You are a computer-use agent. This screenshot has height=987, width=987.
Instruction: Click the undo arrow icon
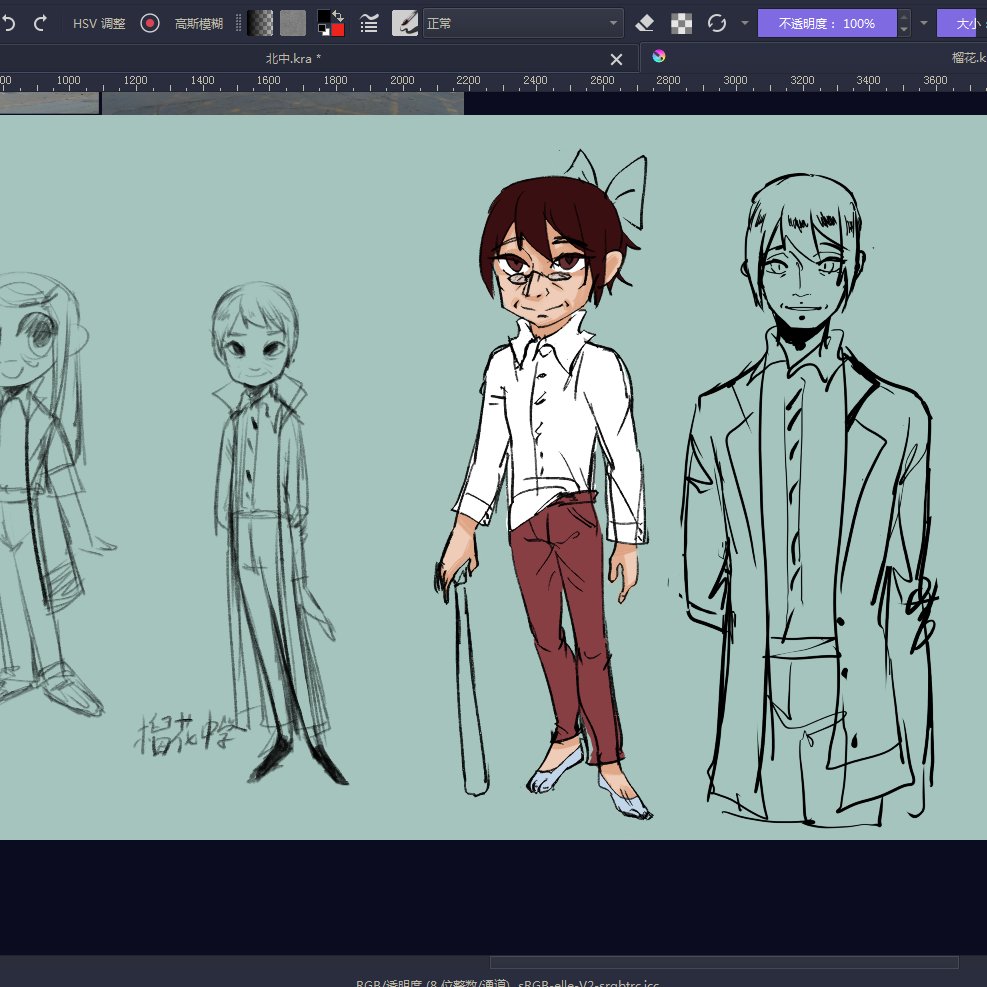coord(9,23)
